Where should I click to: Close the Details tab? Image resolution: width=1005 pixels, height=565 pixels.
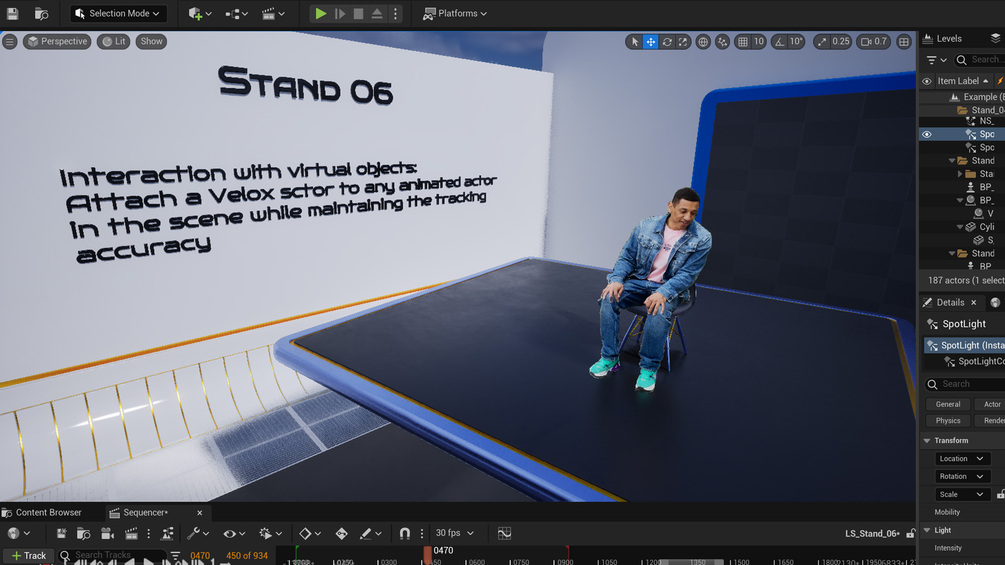click(974, 302)
